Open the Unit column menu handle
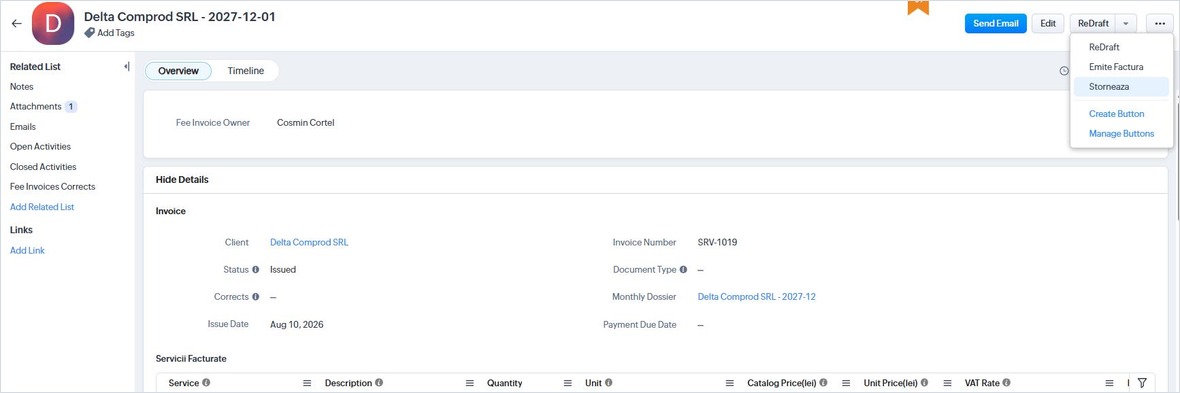1180x393 pixels. point(730,383)
